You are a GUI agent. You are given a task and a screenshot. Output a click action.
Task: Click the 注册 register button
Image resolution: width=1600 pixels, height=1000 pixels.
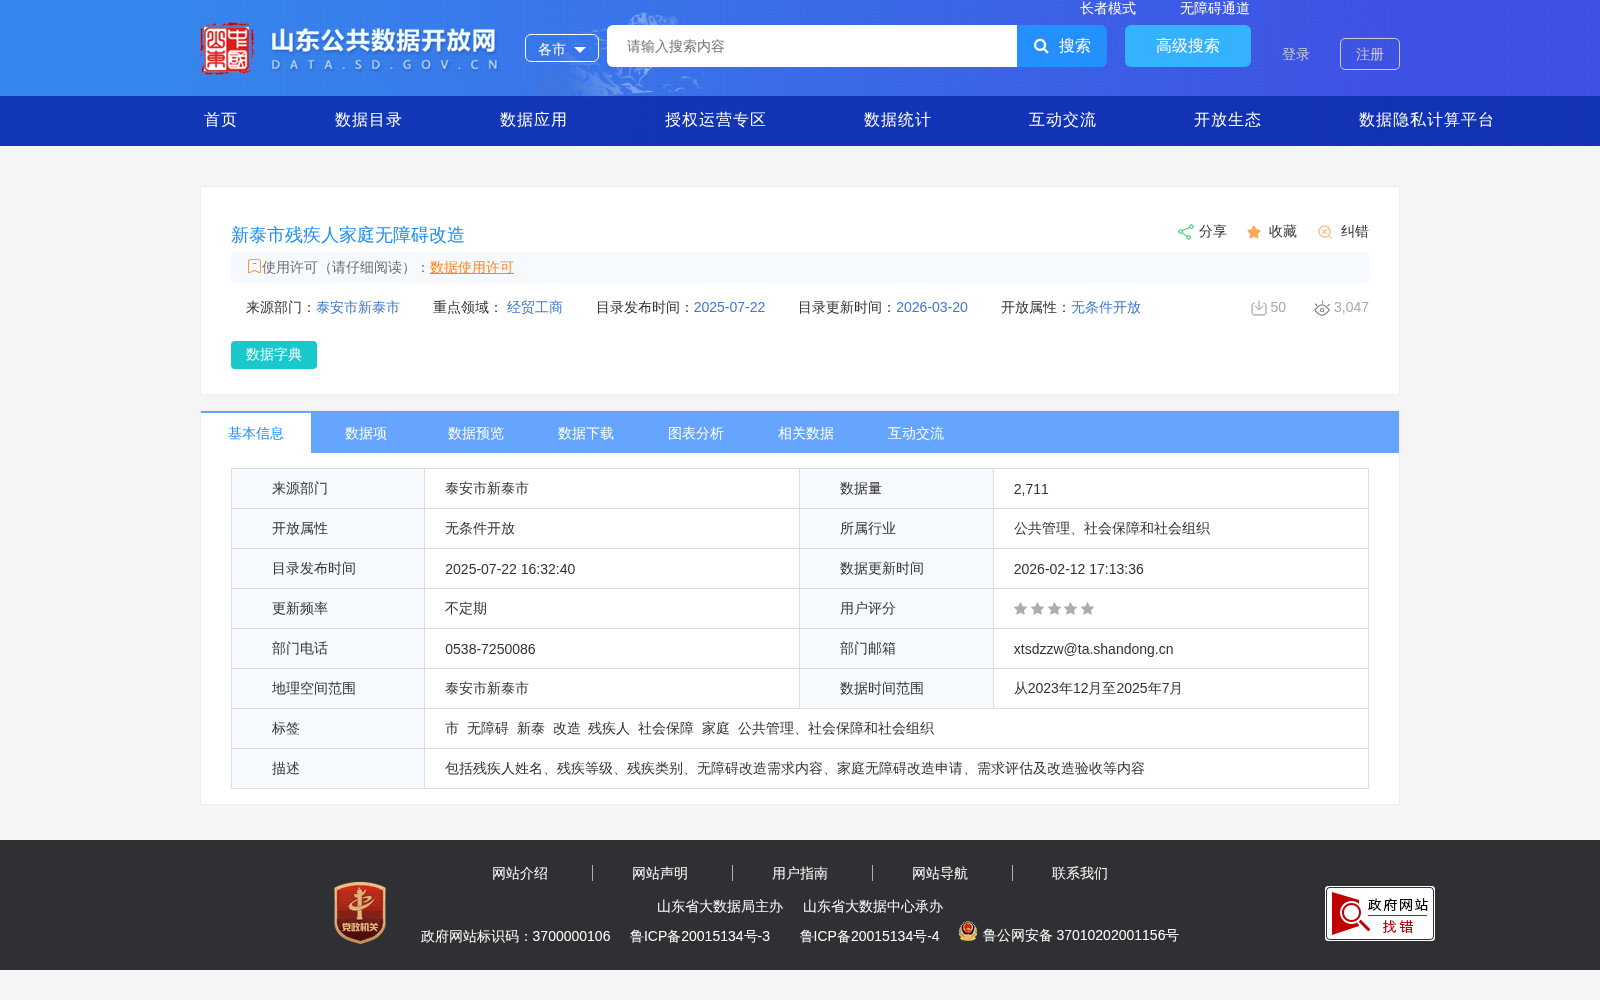[x=1370, y=54]
